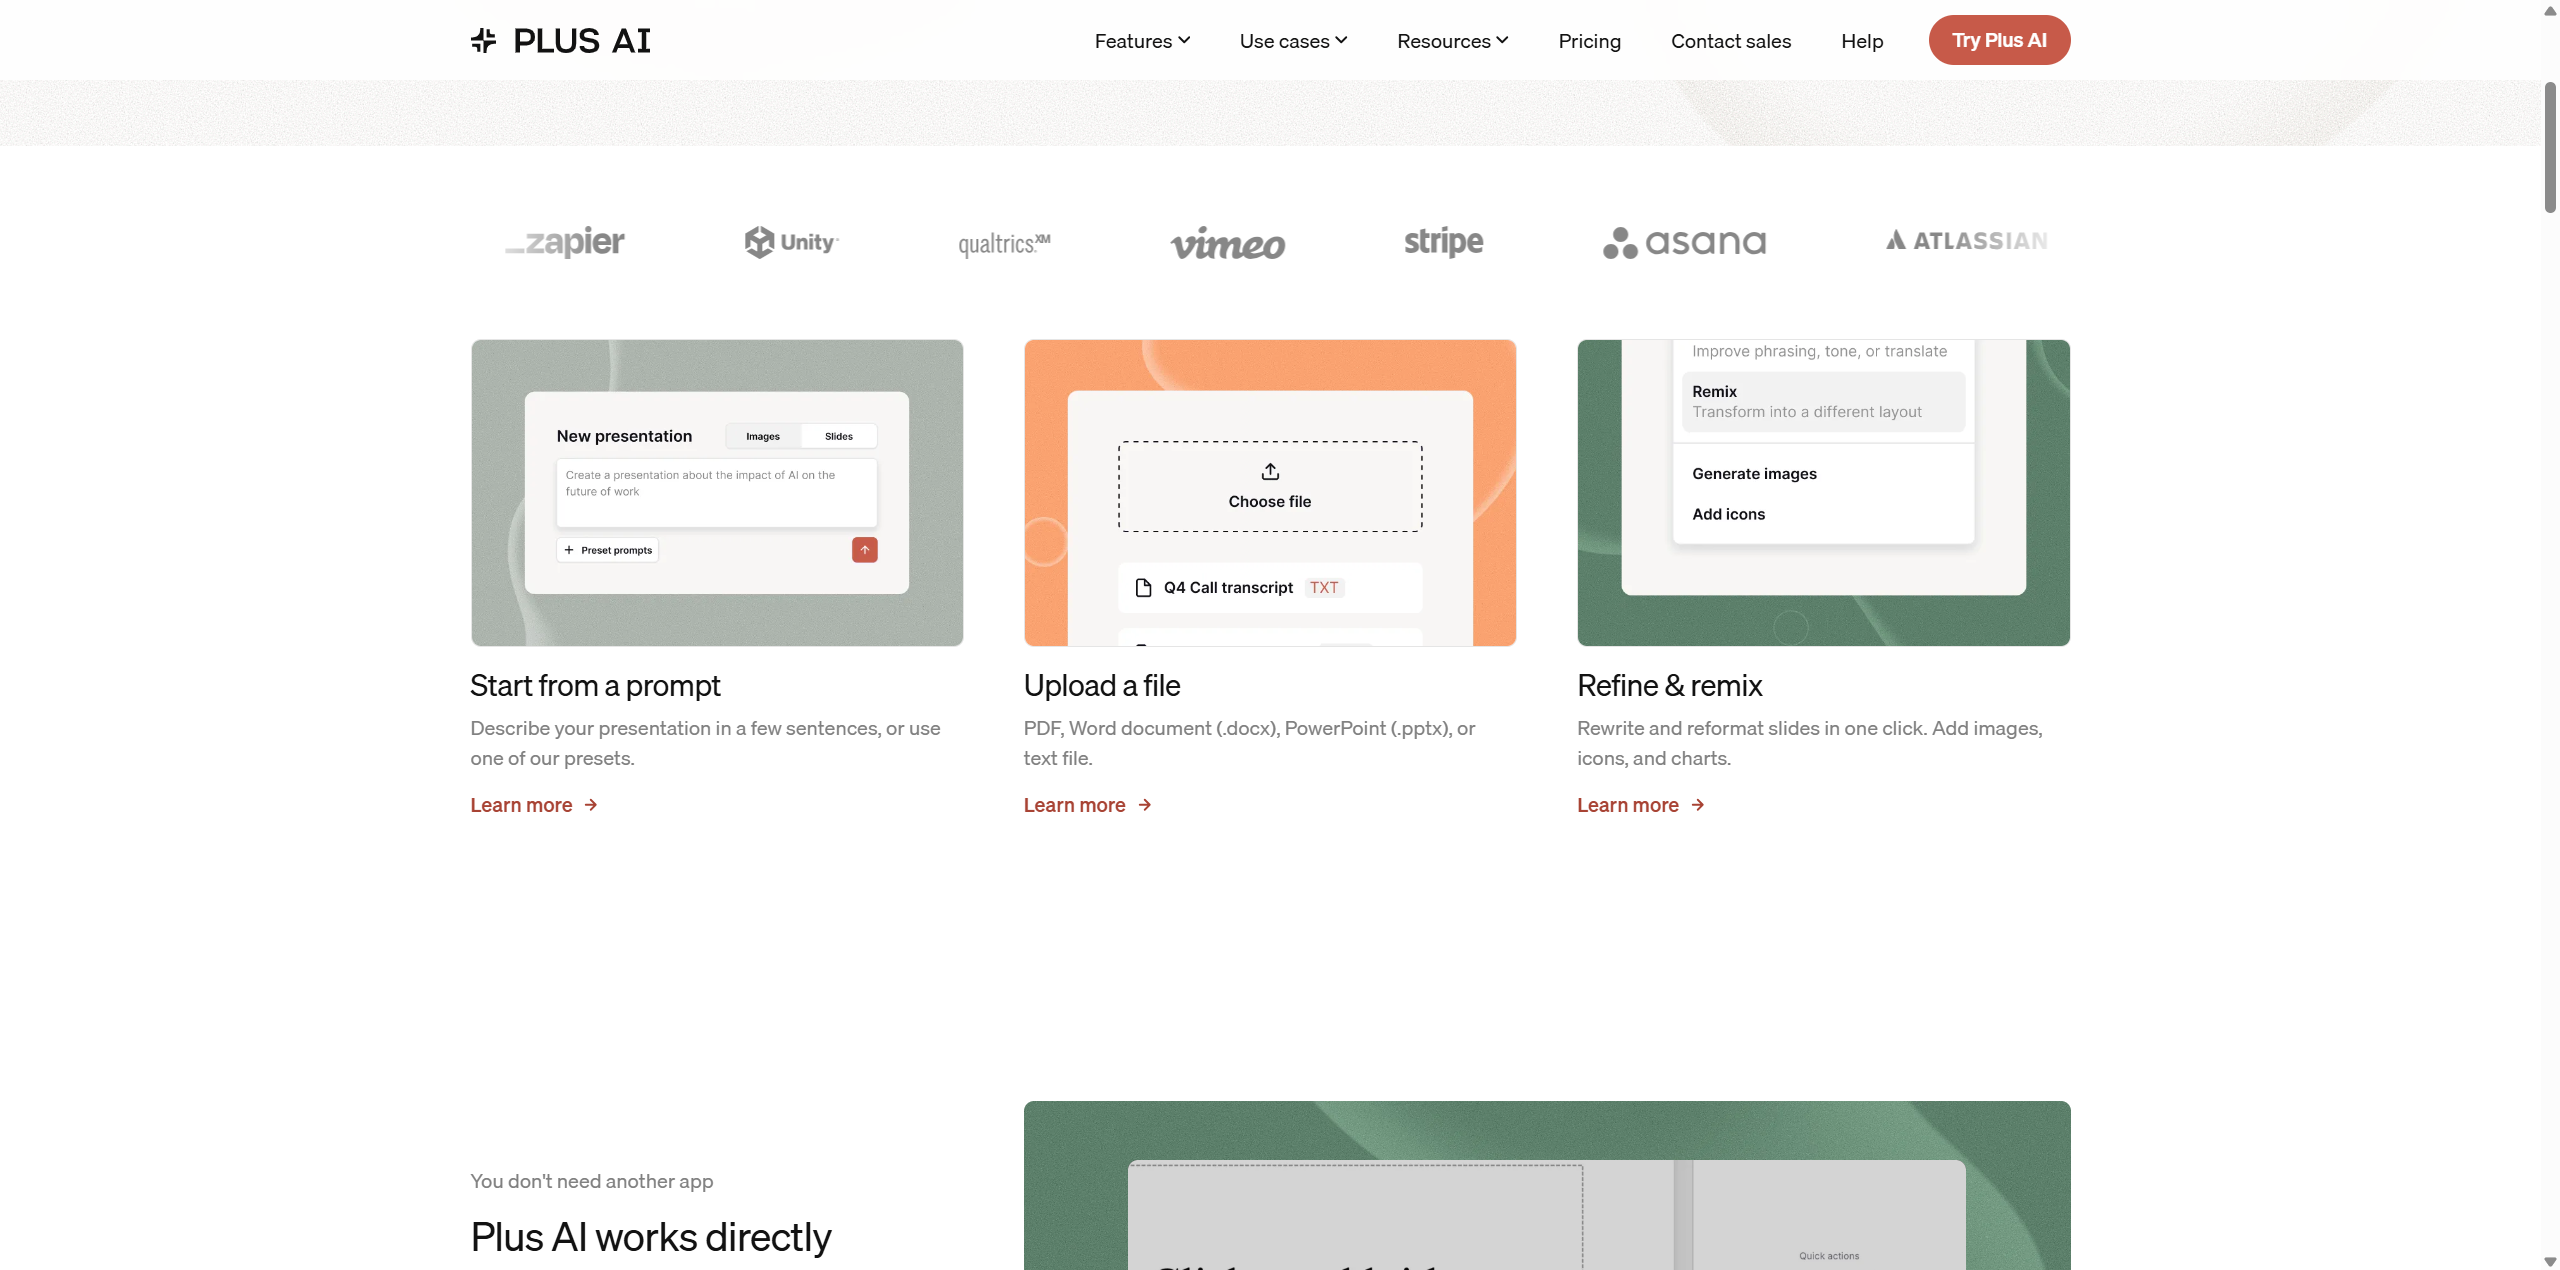The width and height of the screenshot is (2560, 1270).
Task: Open Learn more under Start from a prompt
Action: (x=534, y=805)
